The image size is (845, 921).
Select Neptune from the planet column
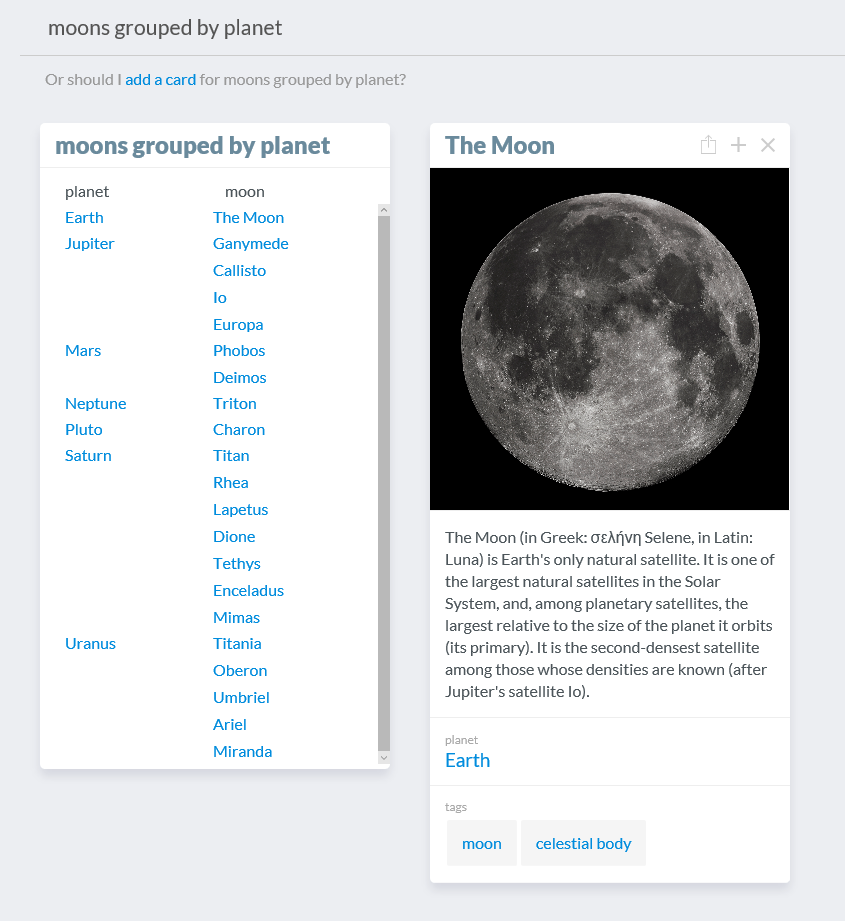click(x=96, y=403)
